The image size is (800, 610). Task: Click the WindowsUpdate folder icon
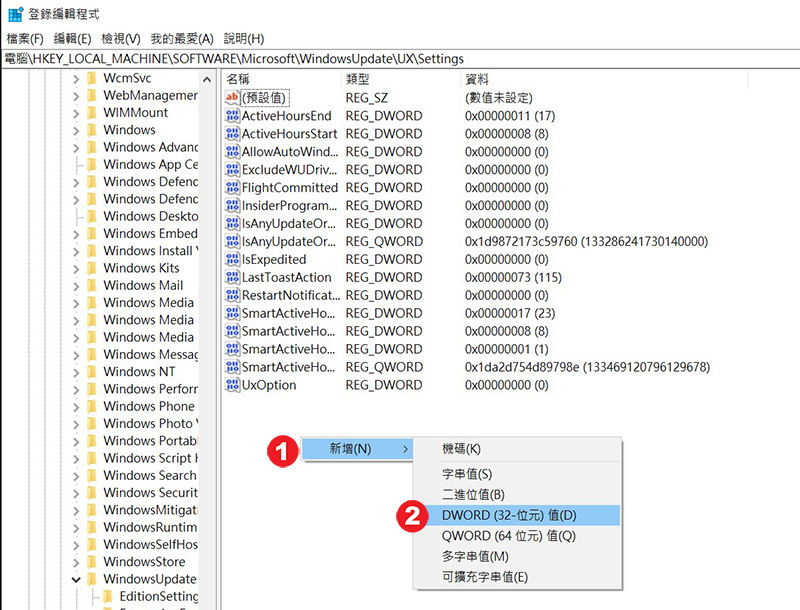point(92,579)
